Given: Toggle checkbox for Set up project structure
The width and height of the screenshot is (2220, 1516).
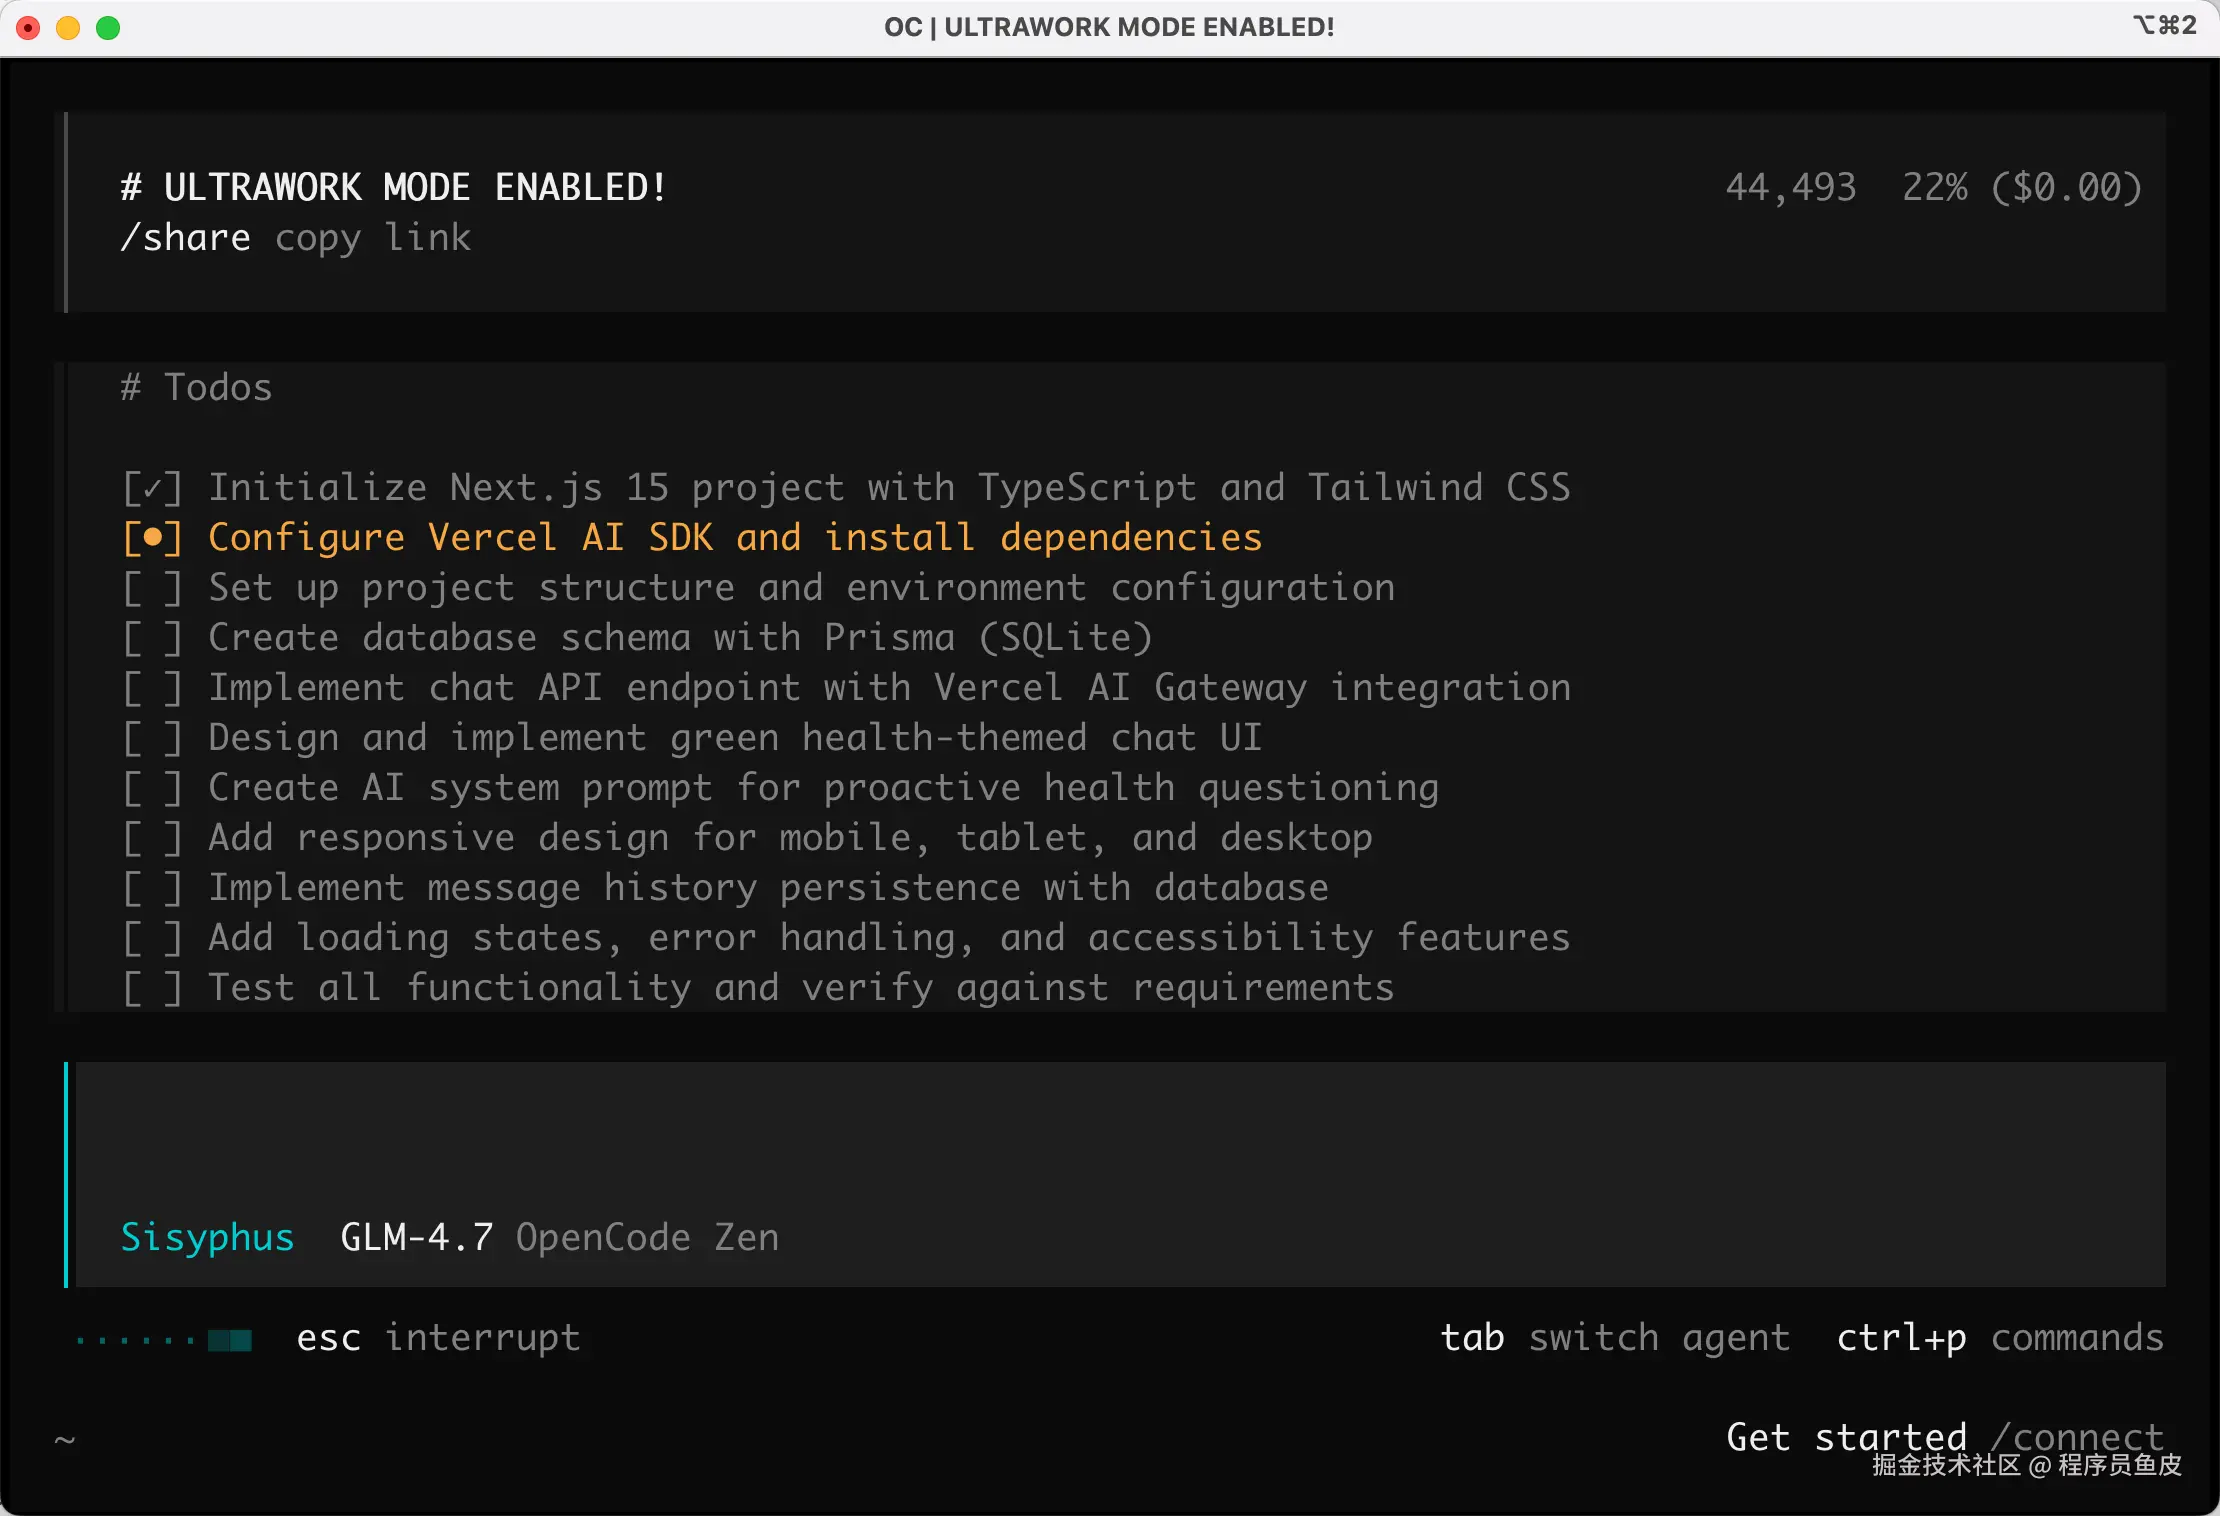Looking at the screenshot, I should [152, 588].
